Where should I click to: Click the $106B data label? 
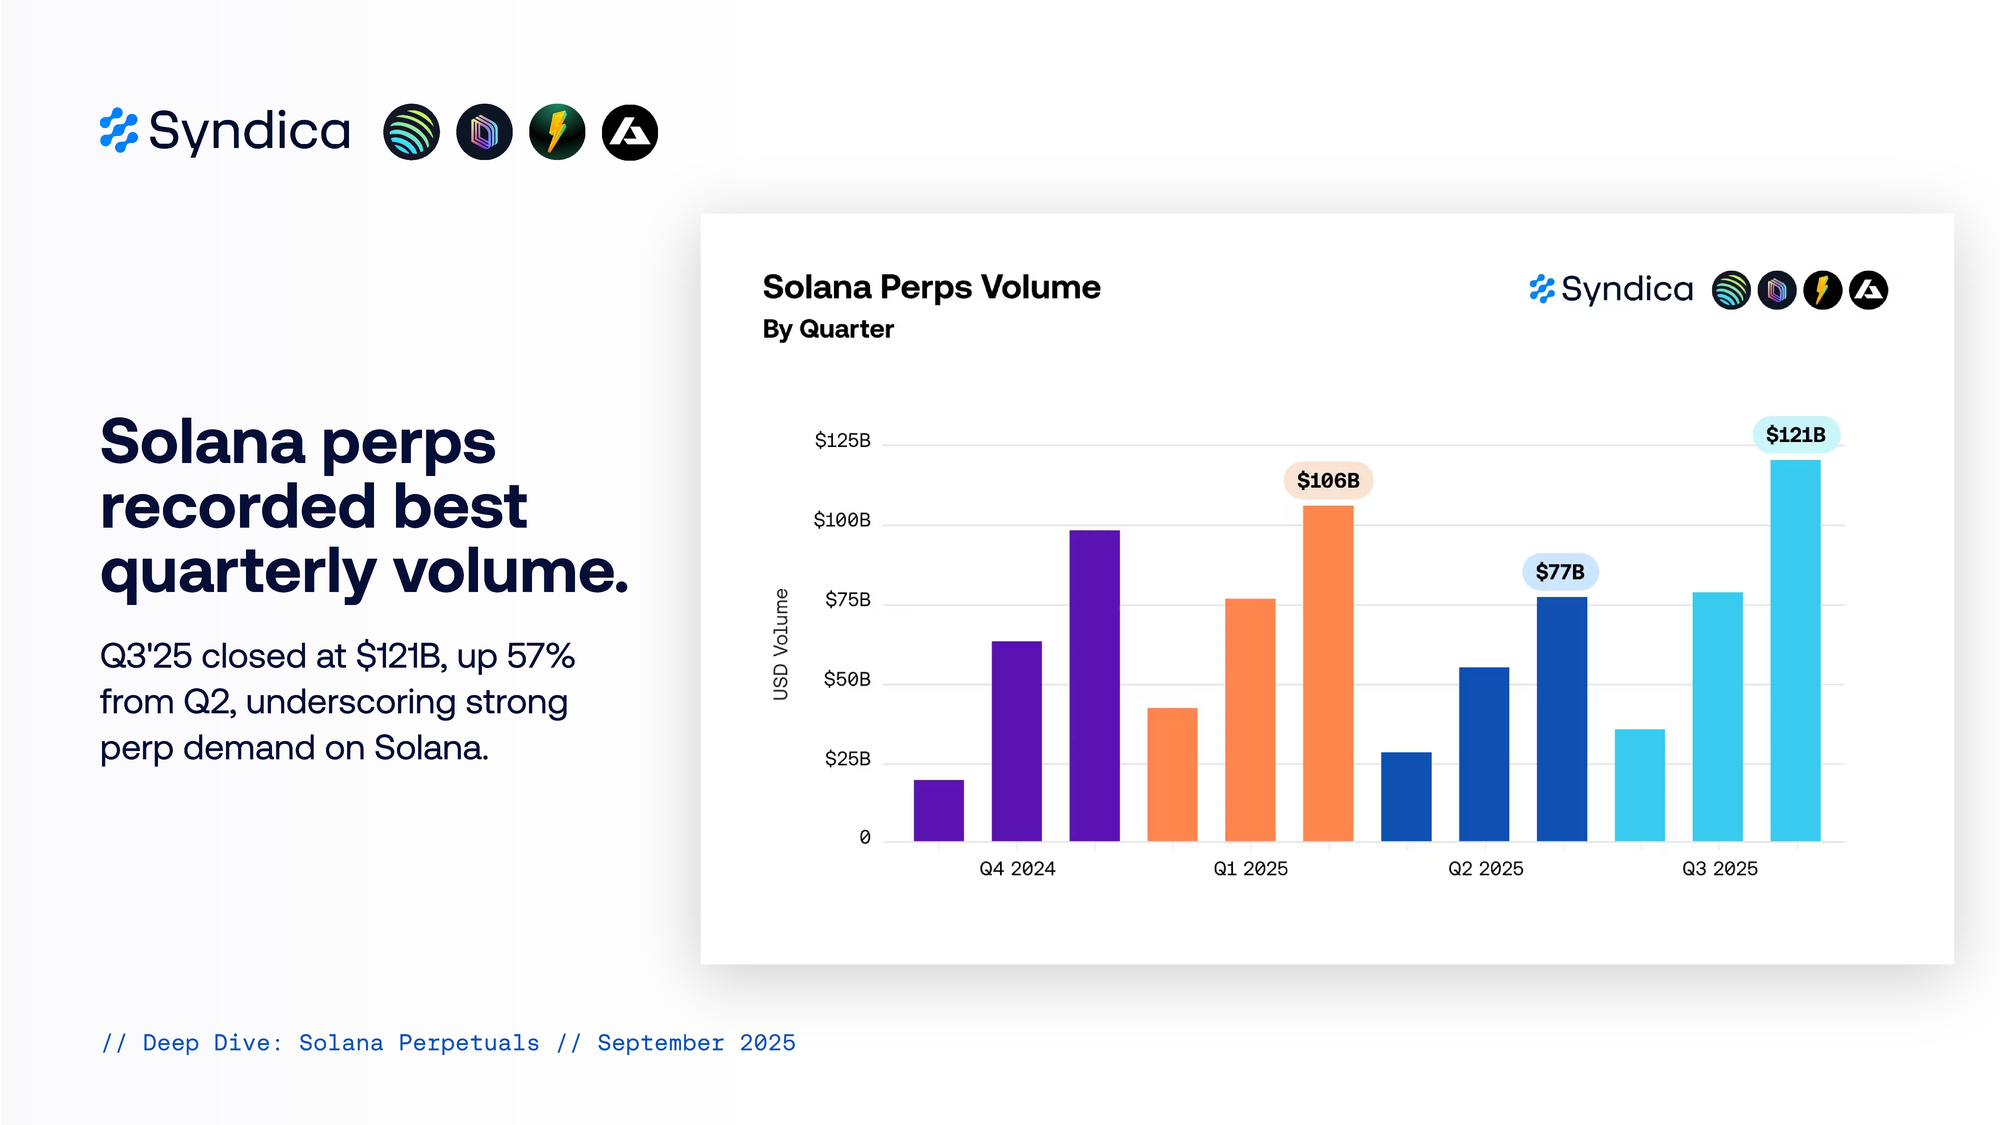pyautogui.click(x=1328, y=481)
